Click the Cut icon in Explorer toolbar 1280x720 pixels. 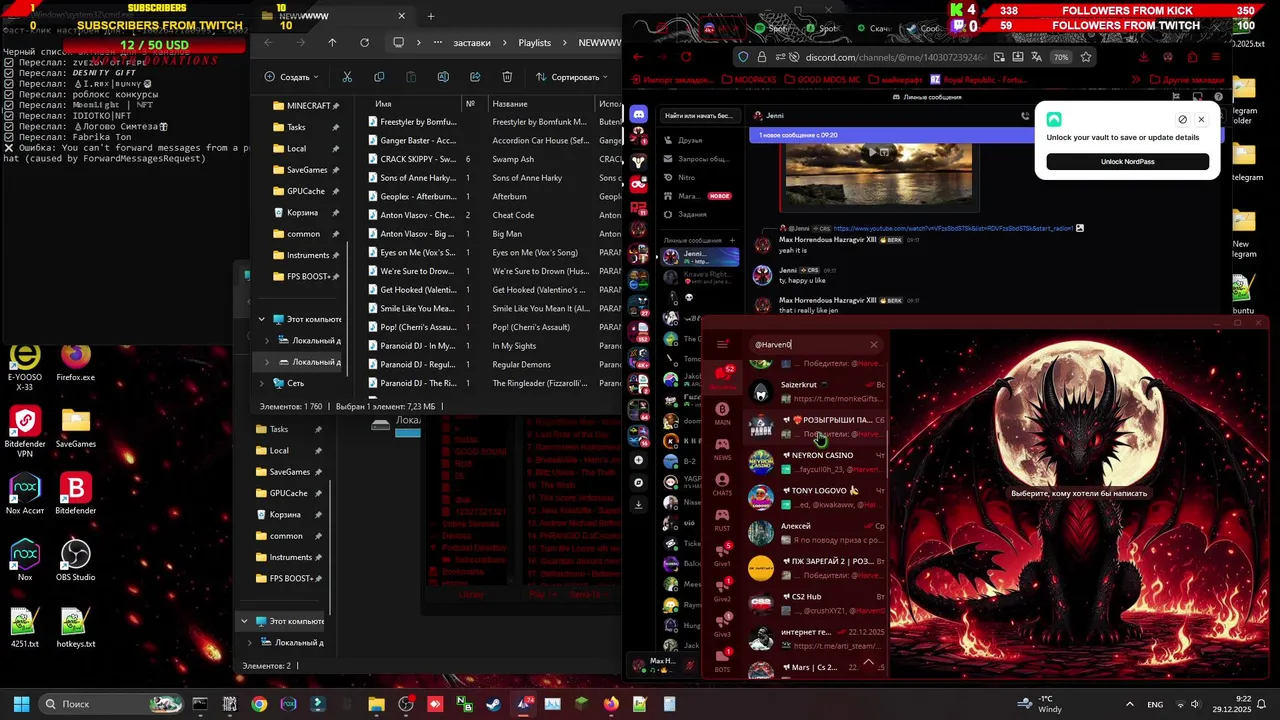point(347,77)
